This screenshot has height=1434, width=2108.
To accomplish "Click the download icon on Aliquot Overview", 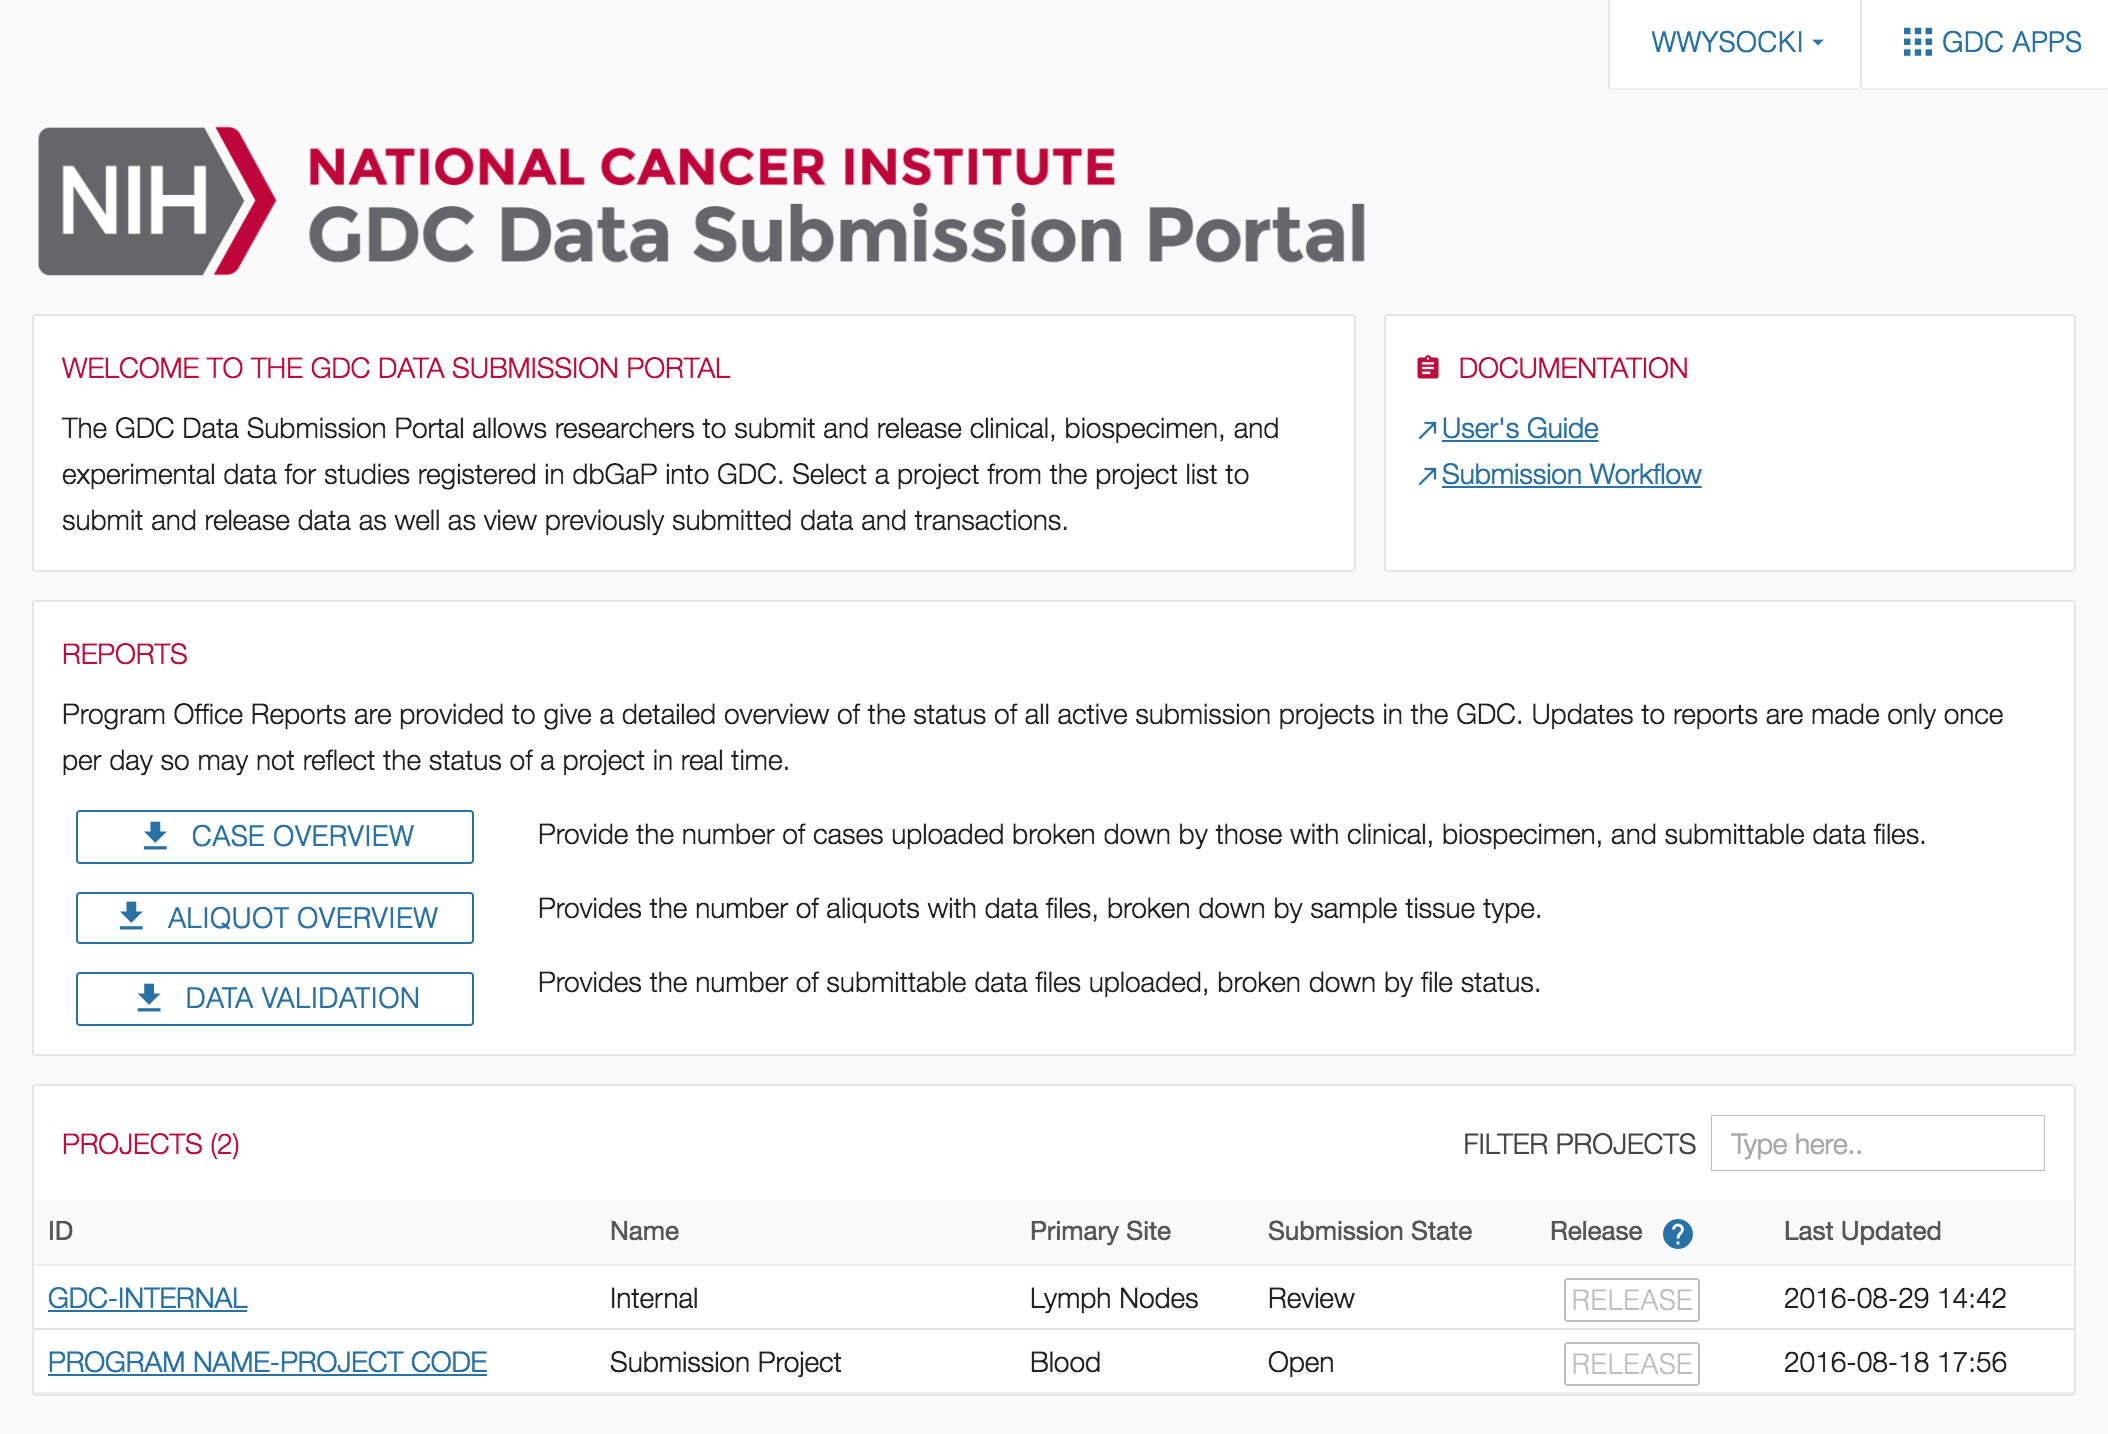I will 131,917.
